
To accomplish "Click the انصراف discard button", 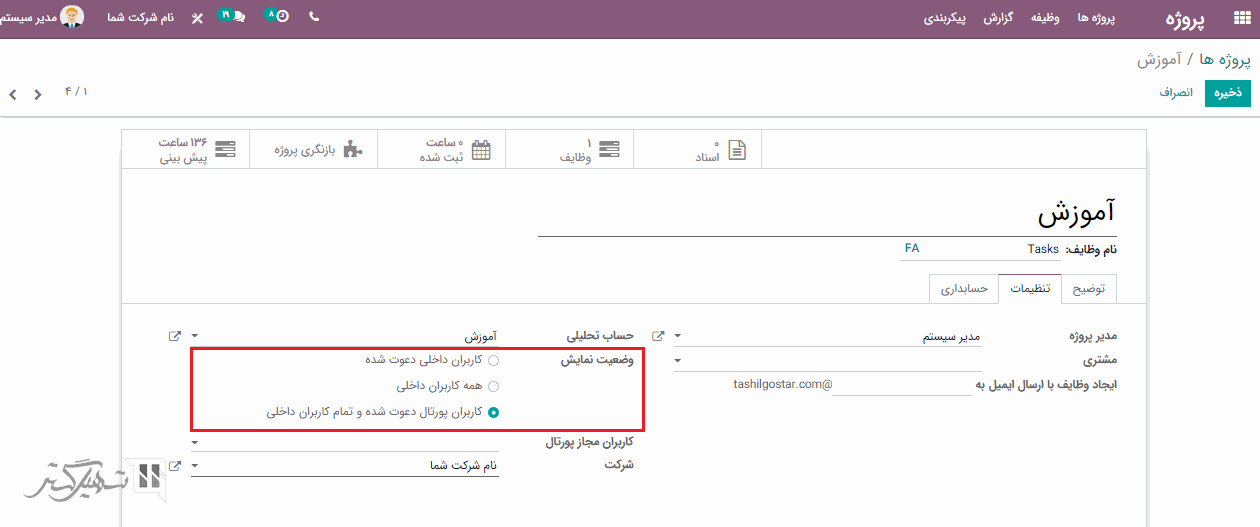I will coord(1176,92).
